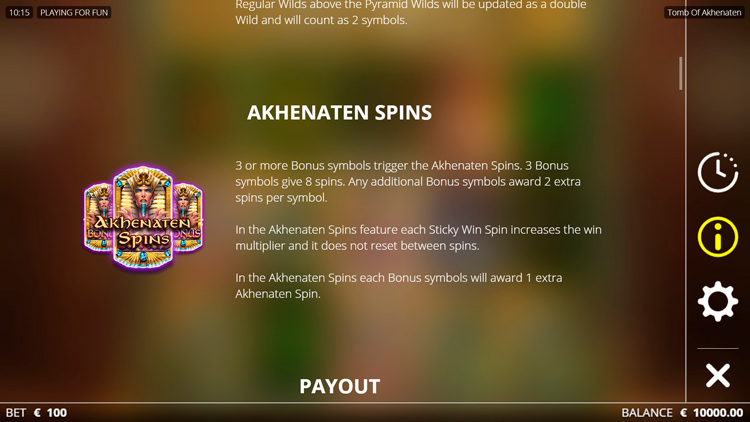Screen dimensions: 750x422
Task: Click the Tomb Of Akhenaten title label
Action: (x=704, y=12)
